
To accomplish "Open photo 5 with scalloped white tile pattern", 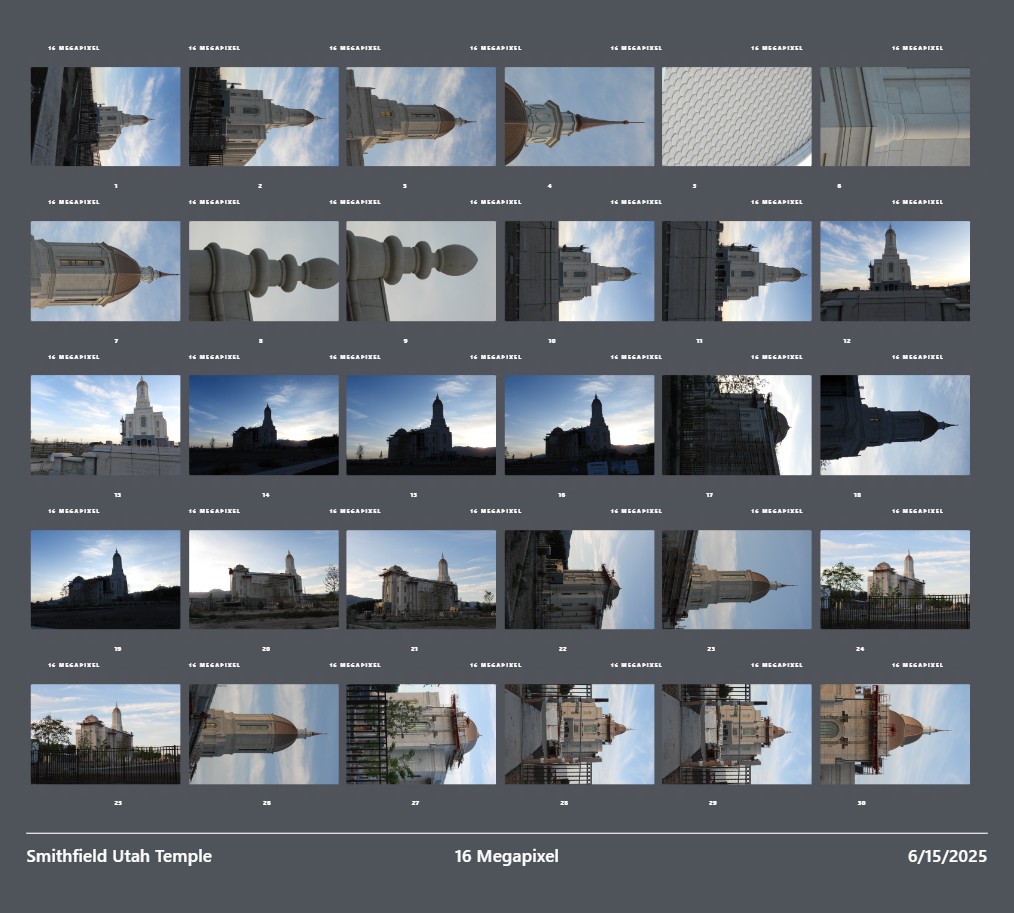I will click(737, 116).
